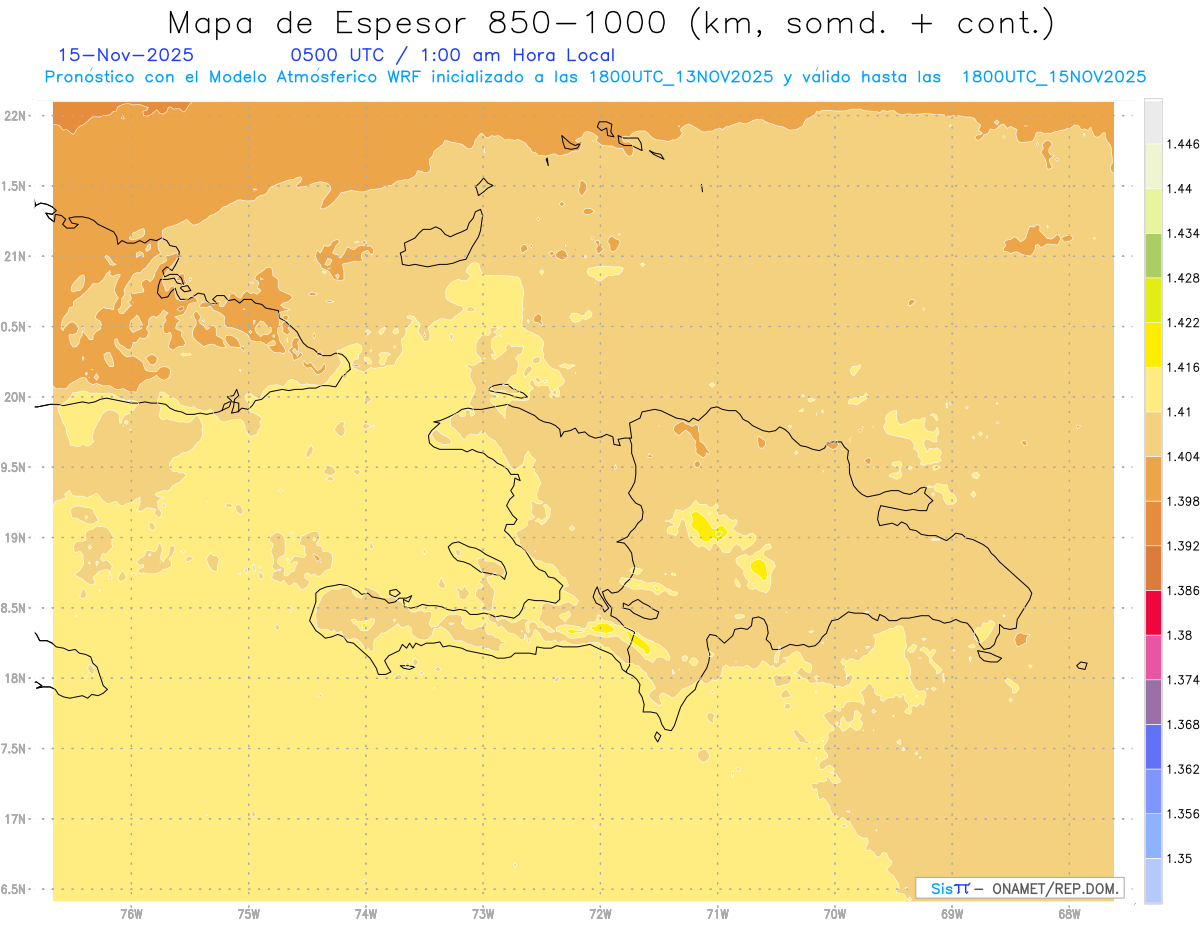Click the legend value '1.446'
1200x927 pixels.
[x=1184, y=144]
